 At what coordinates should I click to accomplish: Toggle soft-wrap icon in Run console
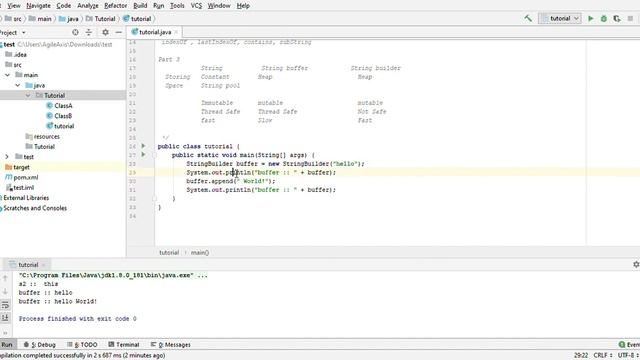point(5,305)
